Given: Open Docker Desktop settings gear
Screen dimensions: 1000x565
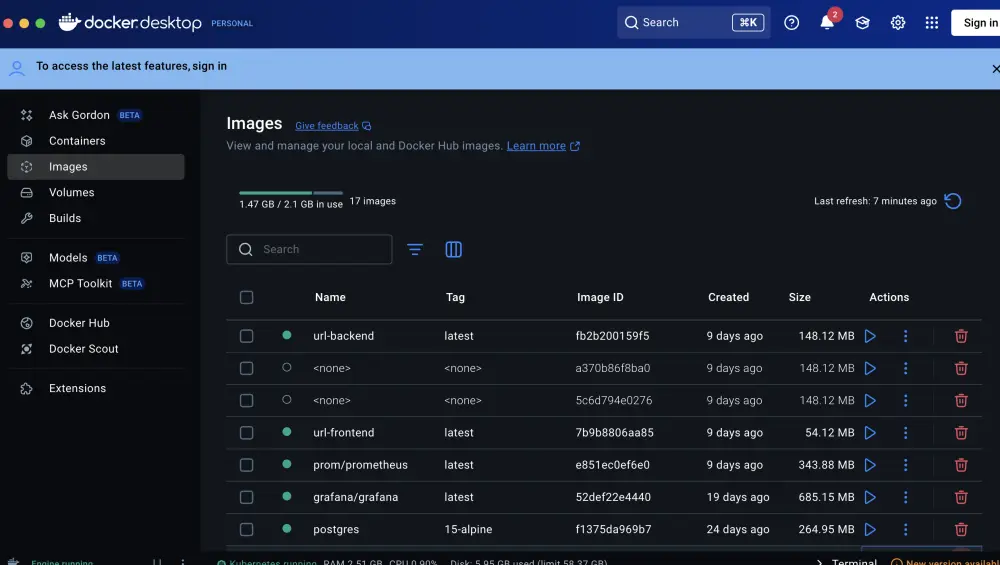Looking at the screenshot, I should coord(898,23).
